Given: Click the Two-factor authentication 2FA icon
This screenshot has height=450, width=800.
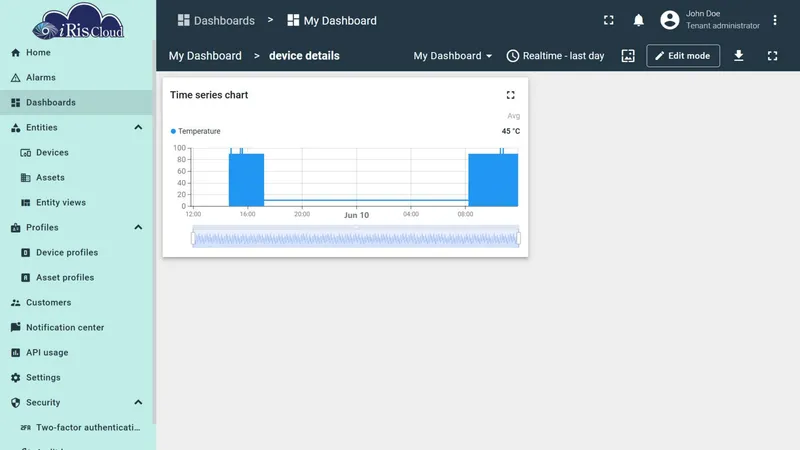Looking at the screenshot, I should pos(26,428).
